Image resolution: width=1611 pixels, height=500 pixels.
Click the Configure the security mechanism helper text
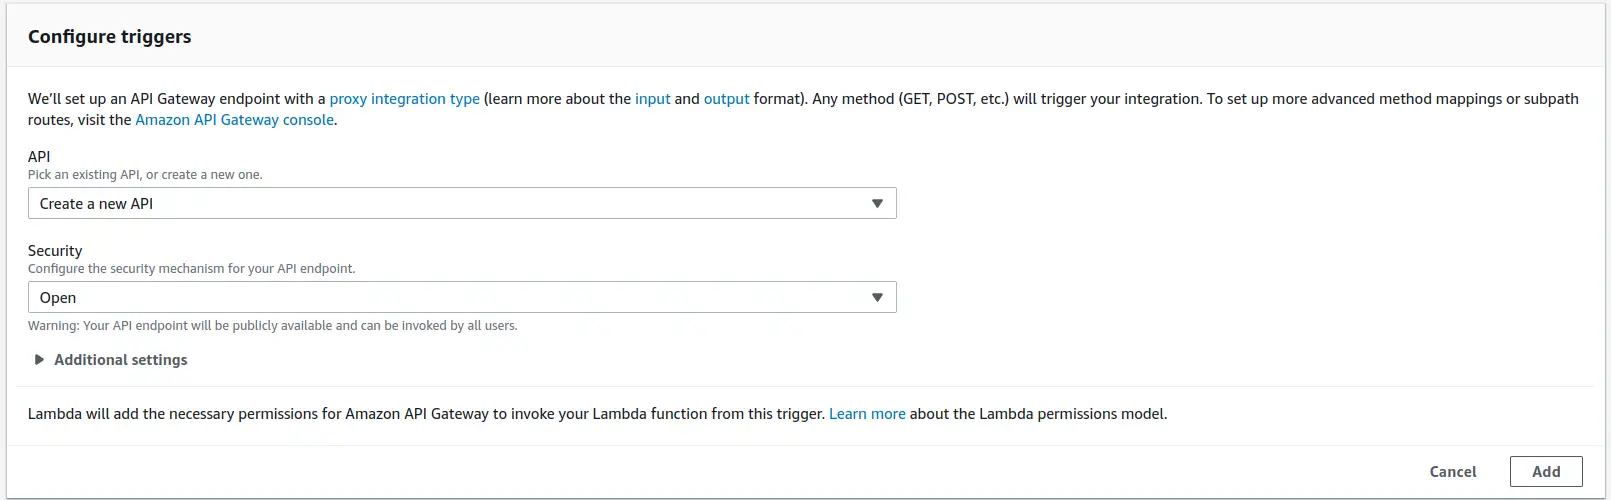click(192, 269)
